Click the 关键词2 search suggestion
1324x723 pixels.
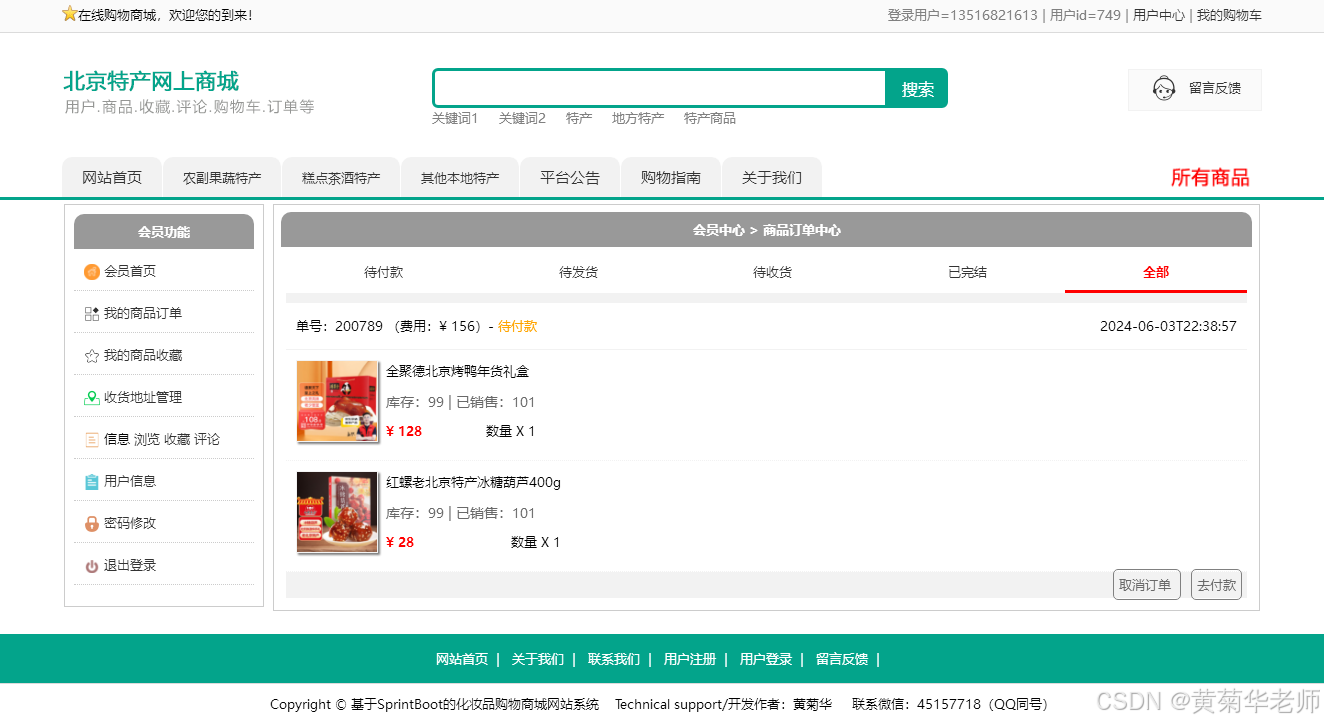(x=522, y=118)
